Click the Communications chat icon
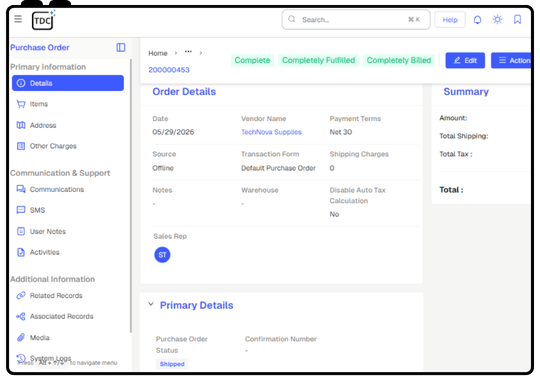The width and height of the screenshot is (540, 384). 21,189
